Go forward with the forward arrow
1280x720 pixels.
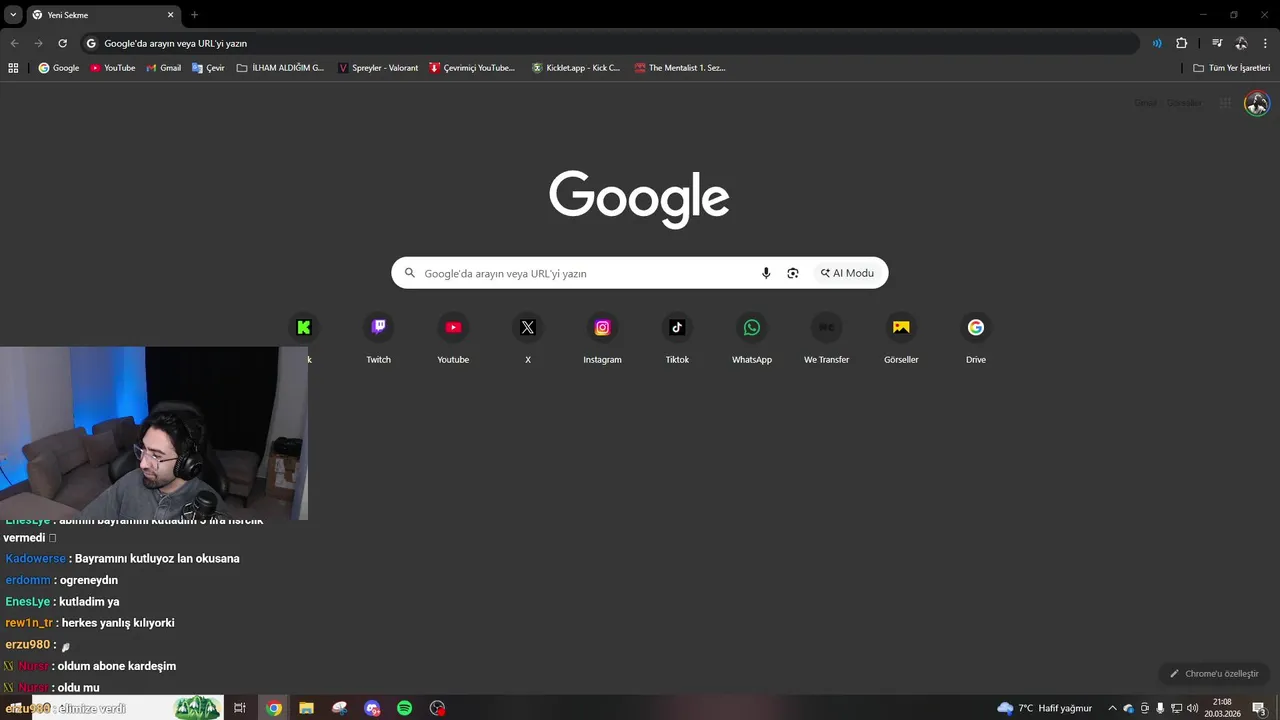coord(38,43)
